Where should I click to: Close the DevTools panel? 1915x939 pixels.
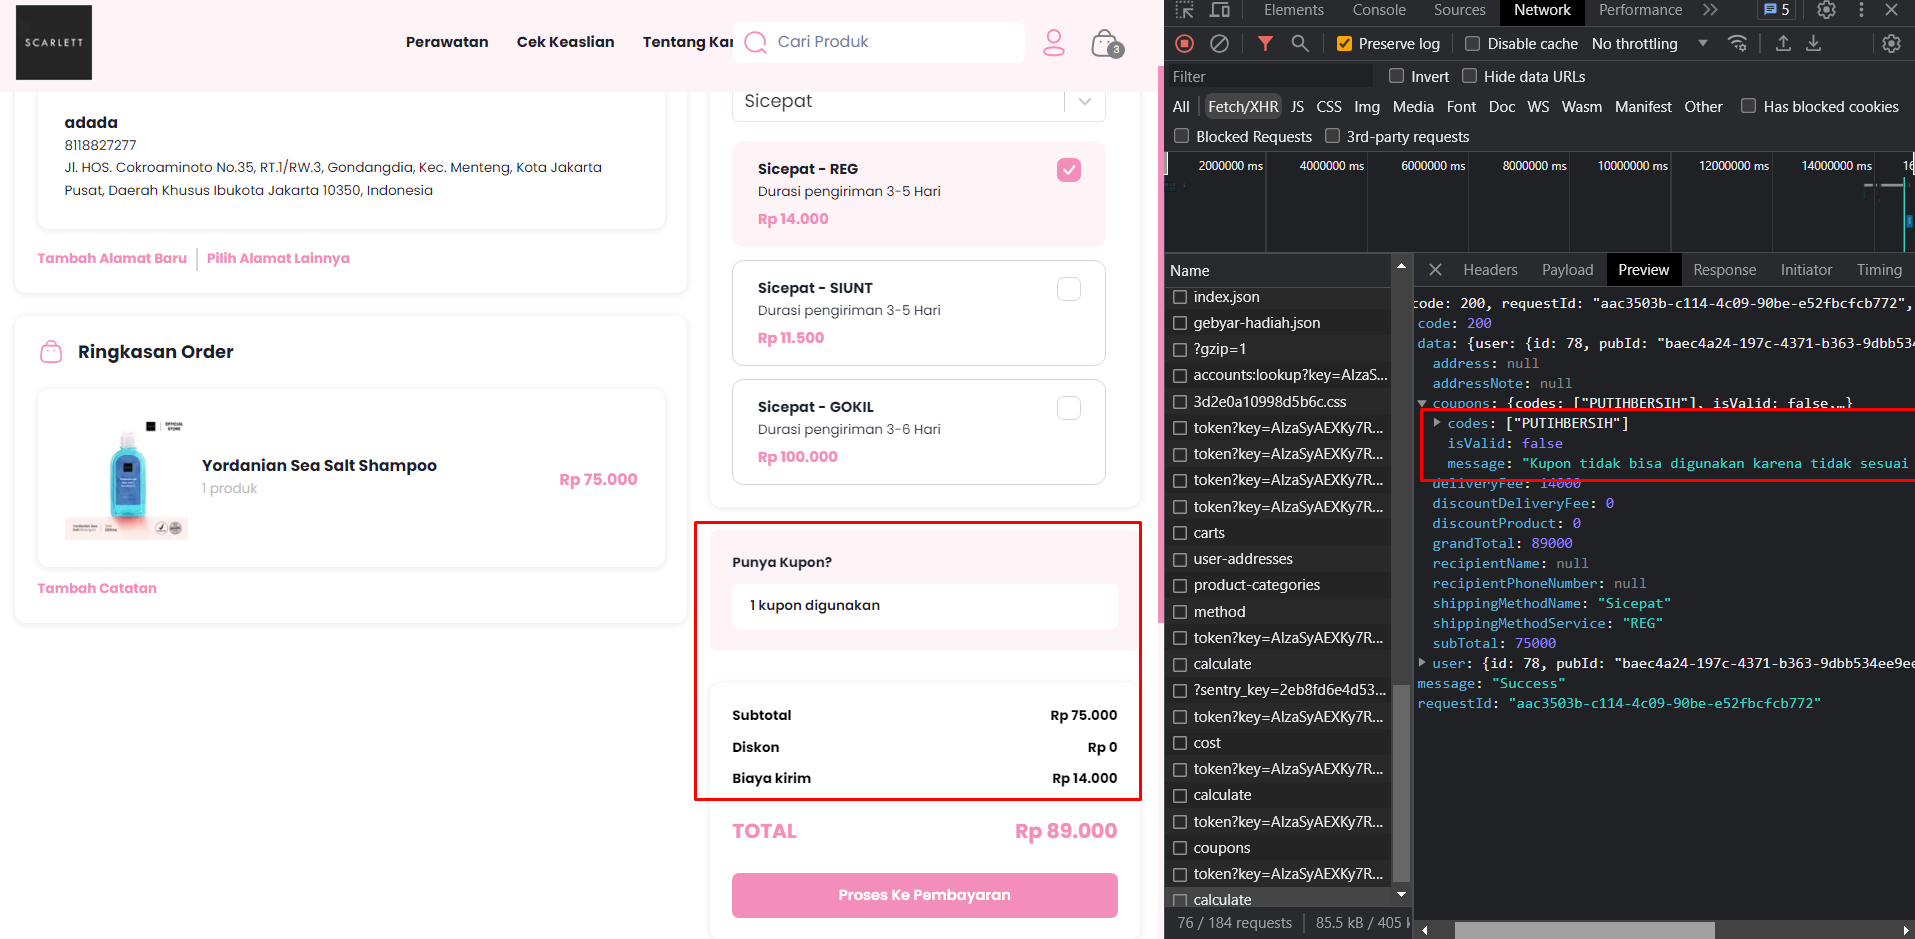point(1891,10)
